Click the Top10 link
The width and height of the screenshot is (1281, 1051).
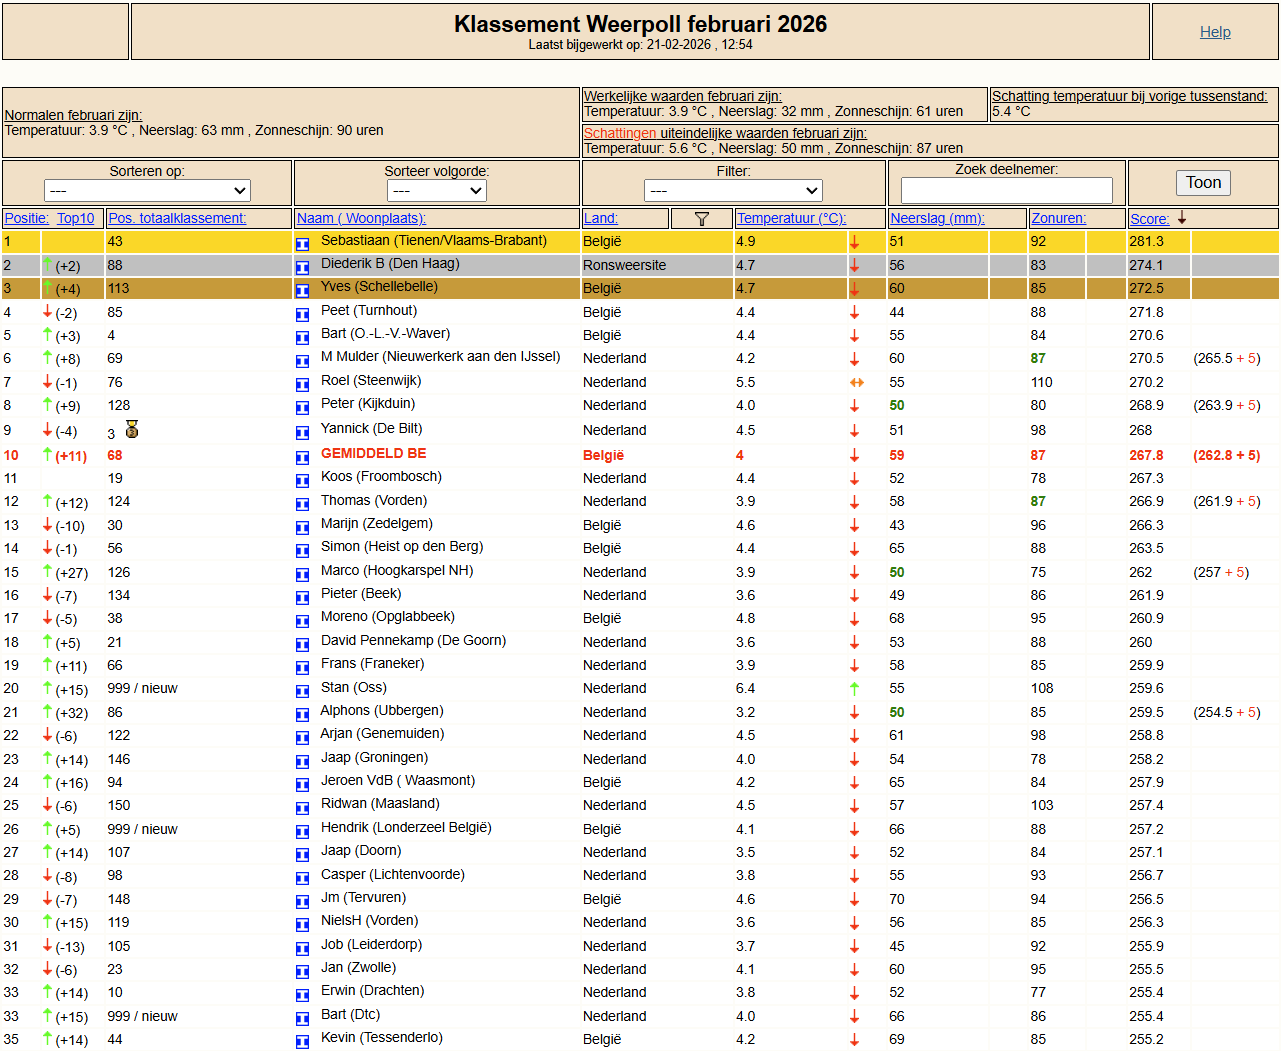click(x=75, y=219)
